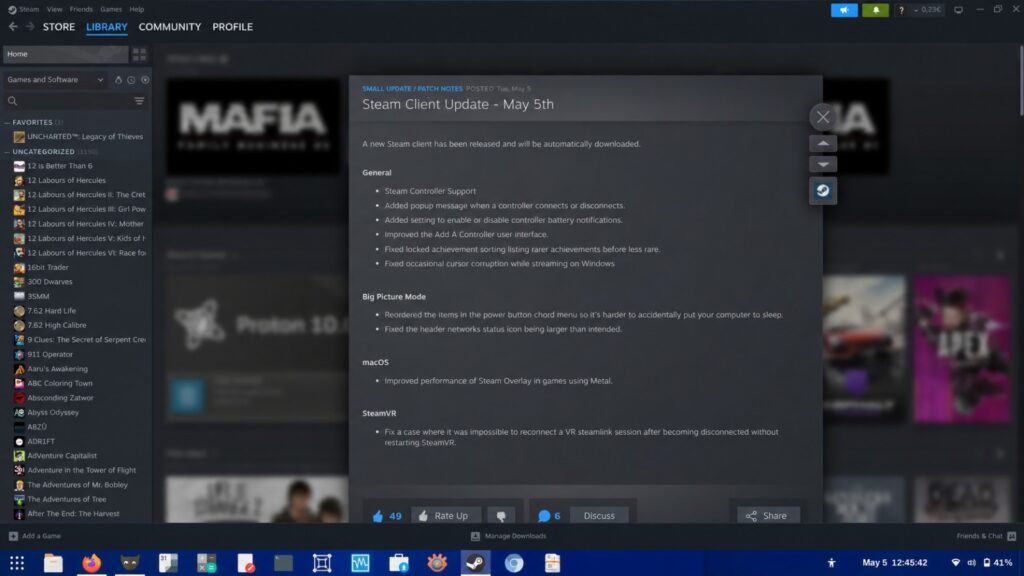The width and height of the screenshot is (1024, 576).
Task: Click the Rate Up button
Action: (x=445, y=515)
